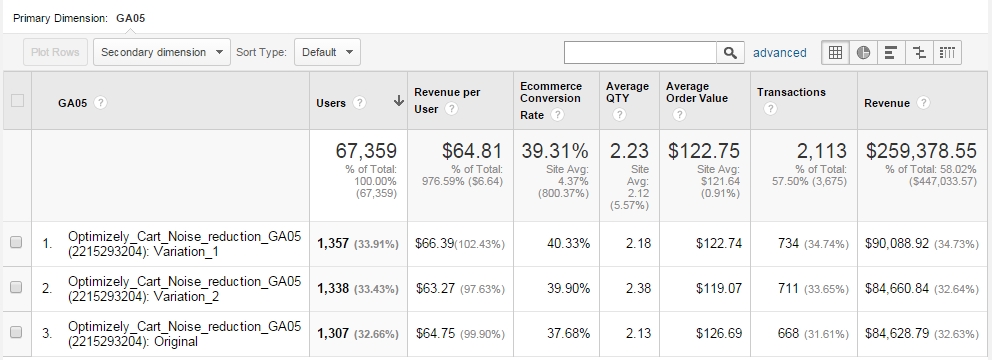This screenshot has height=360, width=992.
Task: Select the pivot table view icon
Action: click(947, 53)
